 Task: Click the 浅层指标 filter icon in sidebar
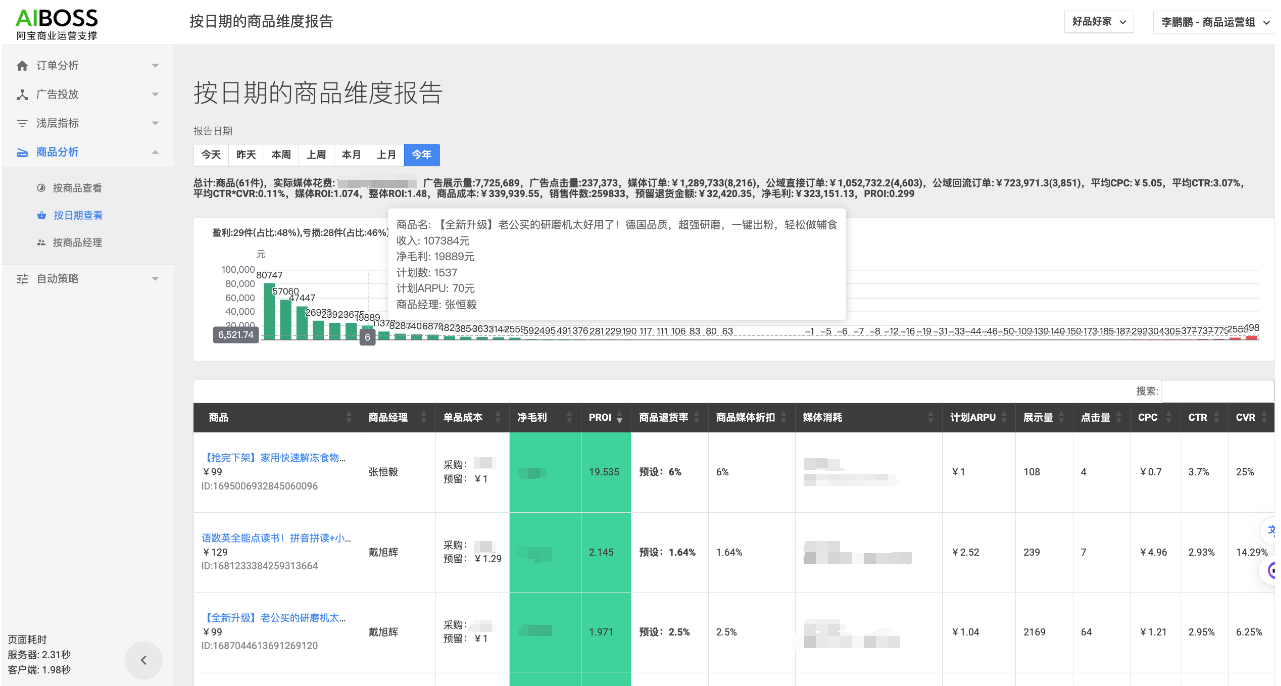(22, 124)
